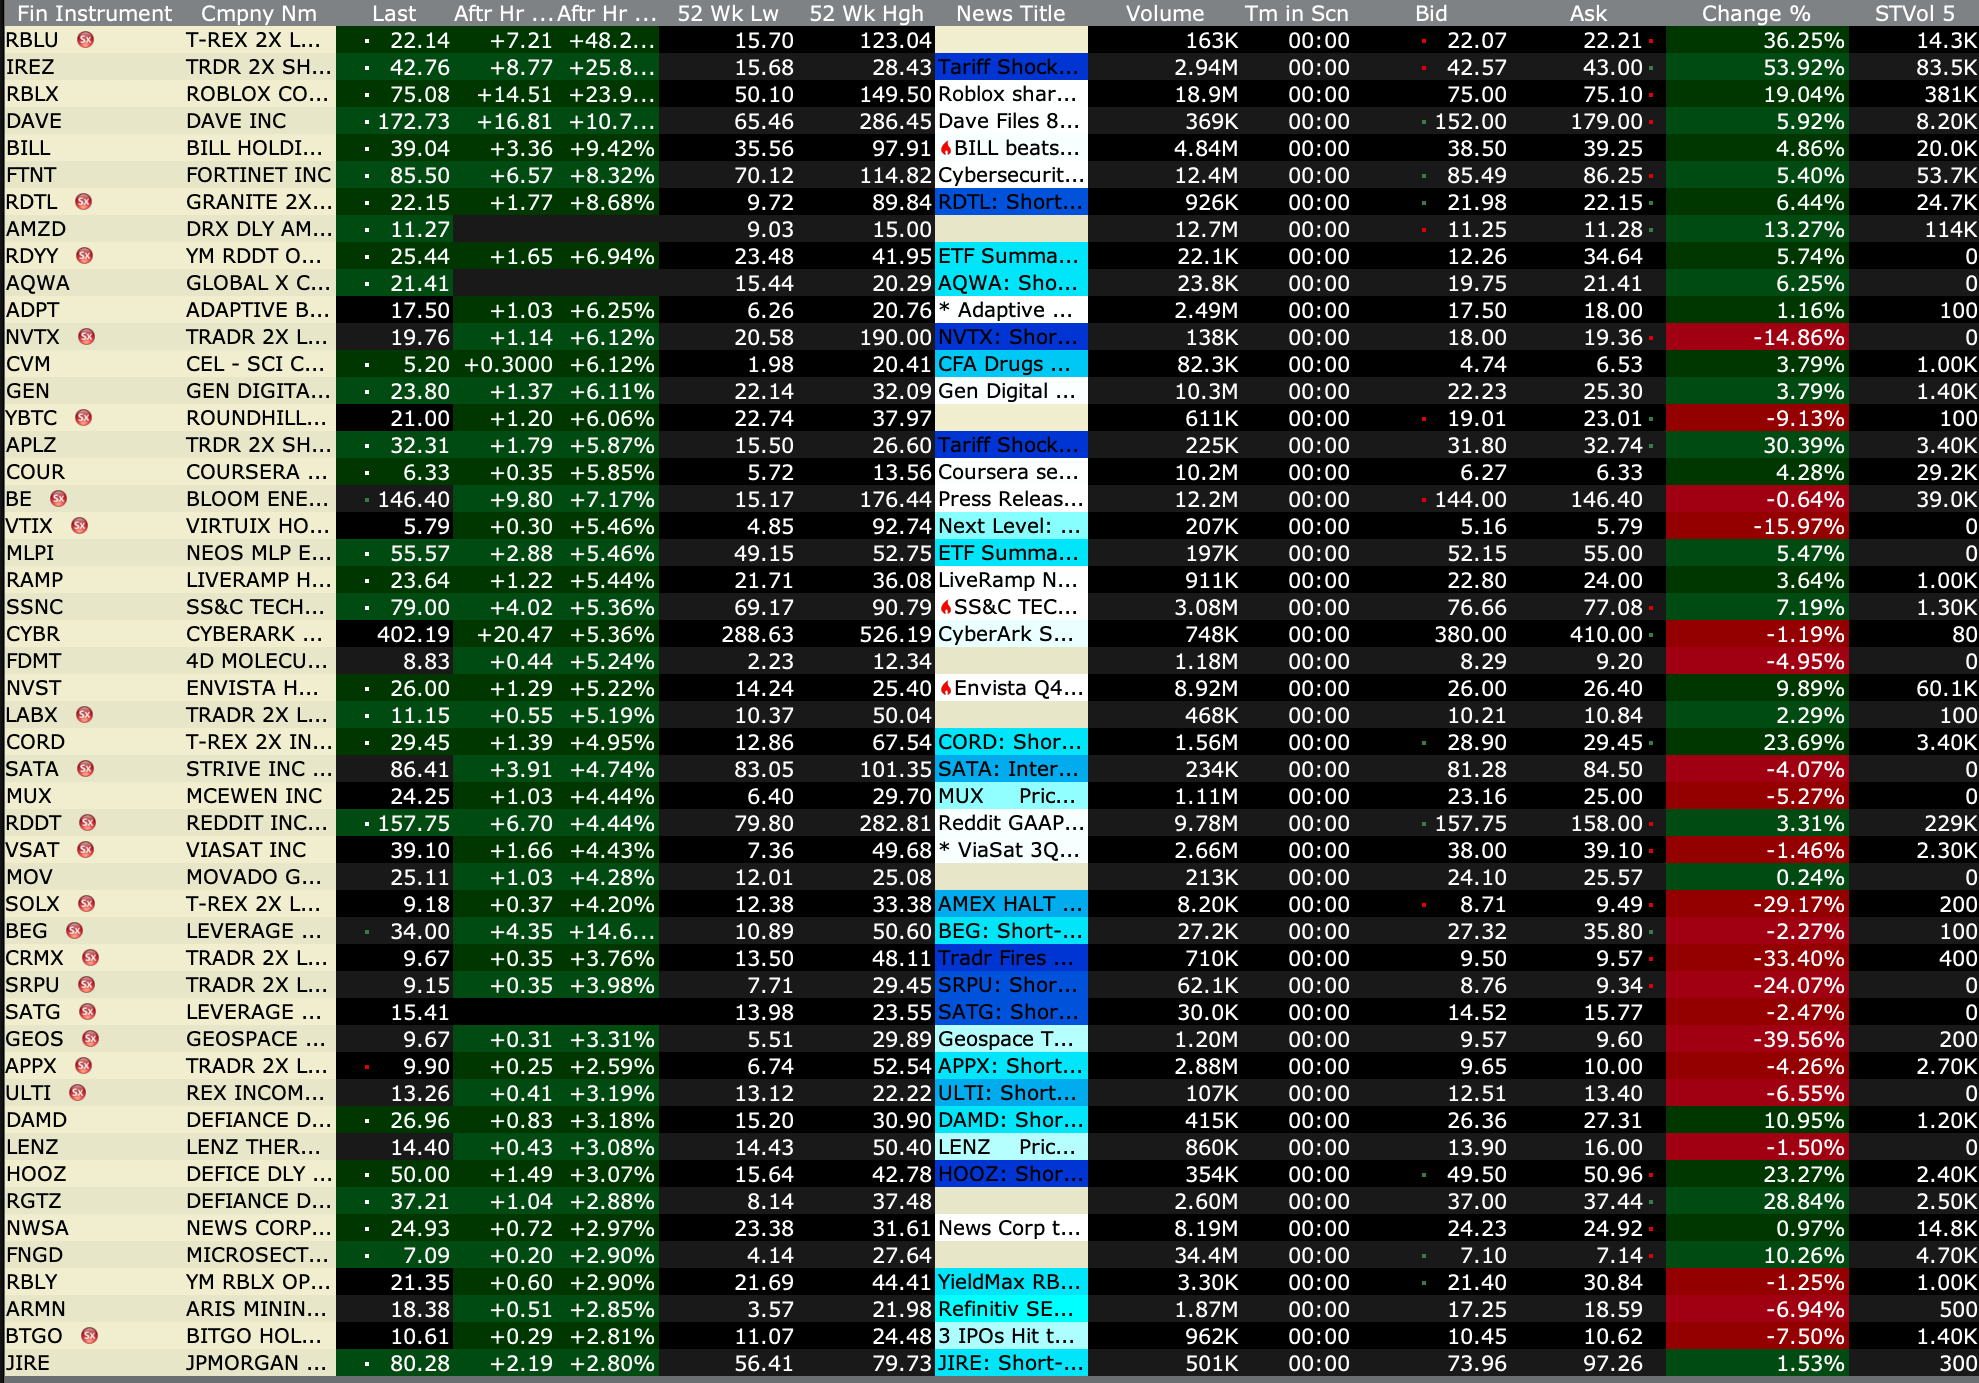
Task: Select the AMZD ticker row
Action: [x=36, y=229]
